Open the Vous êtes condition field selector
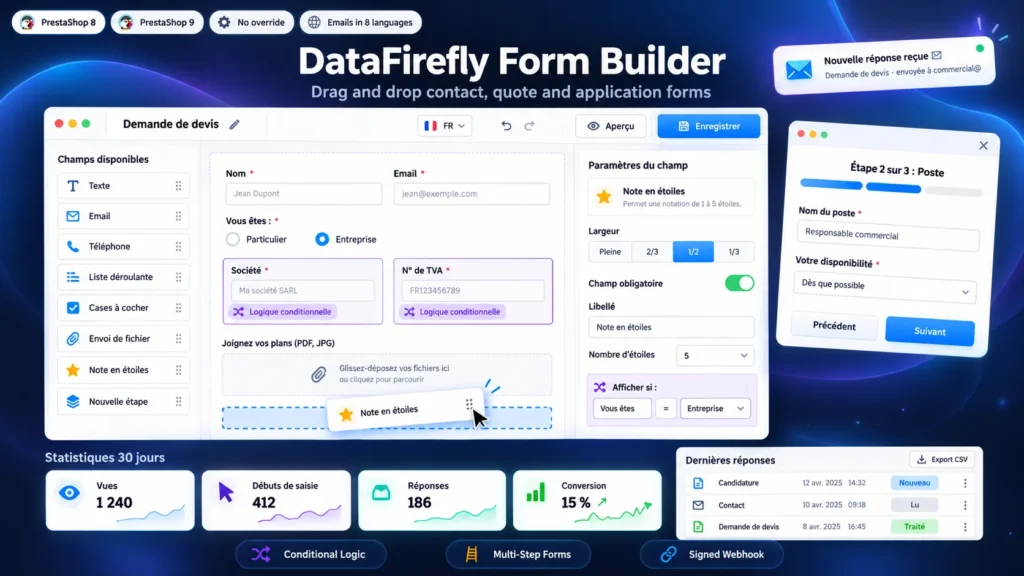Screen dimensions: 1024x576 [x=622, y=408]
